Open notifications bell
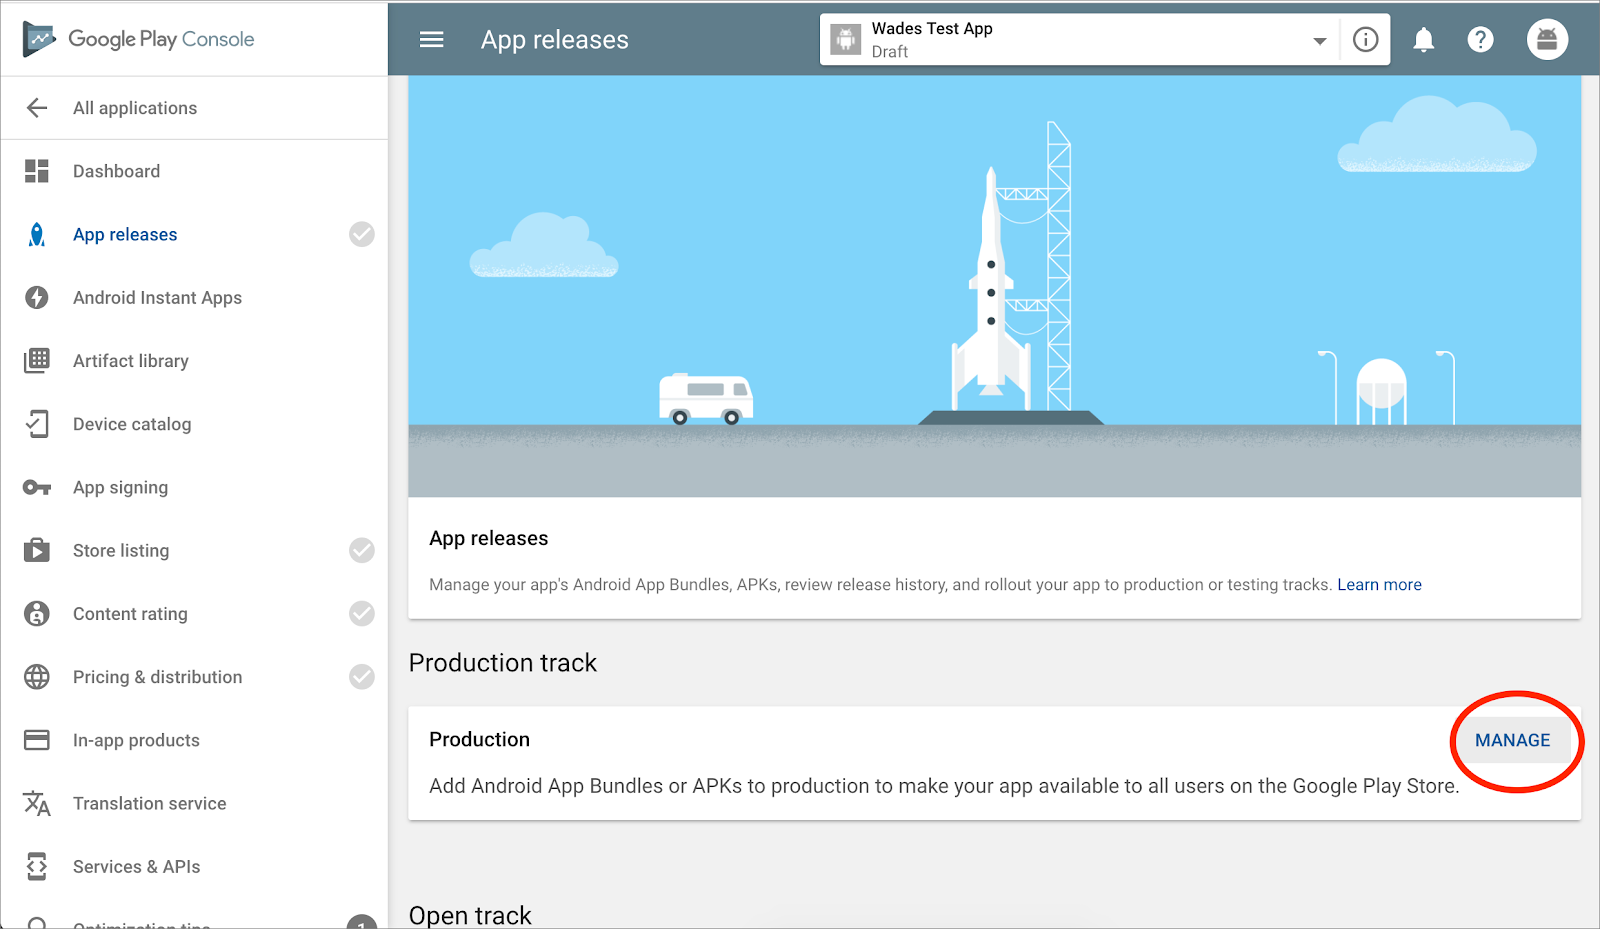The width and height of the screenshot is (1600, 929). (1424, 39)
